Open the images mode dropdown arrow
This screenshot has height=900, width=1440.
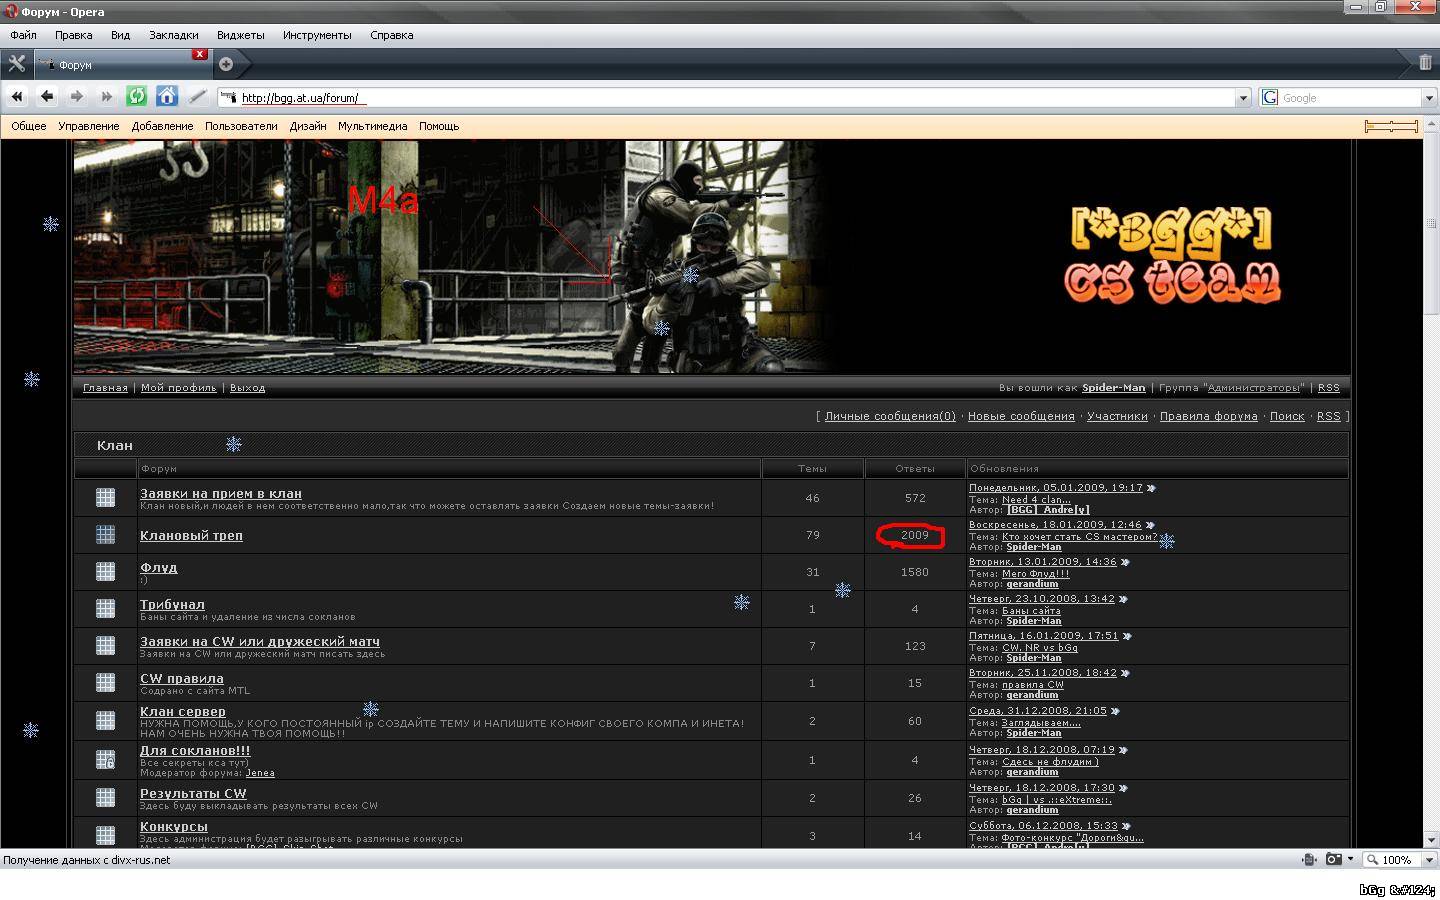click(1350, 859)
